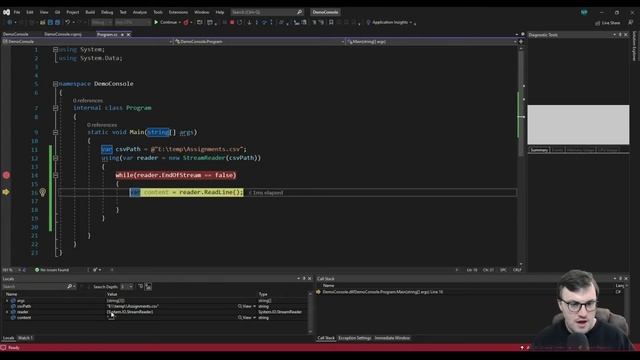Click the Save All toolbar icon

click(x=58, y=22)
